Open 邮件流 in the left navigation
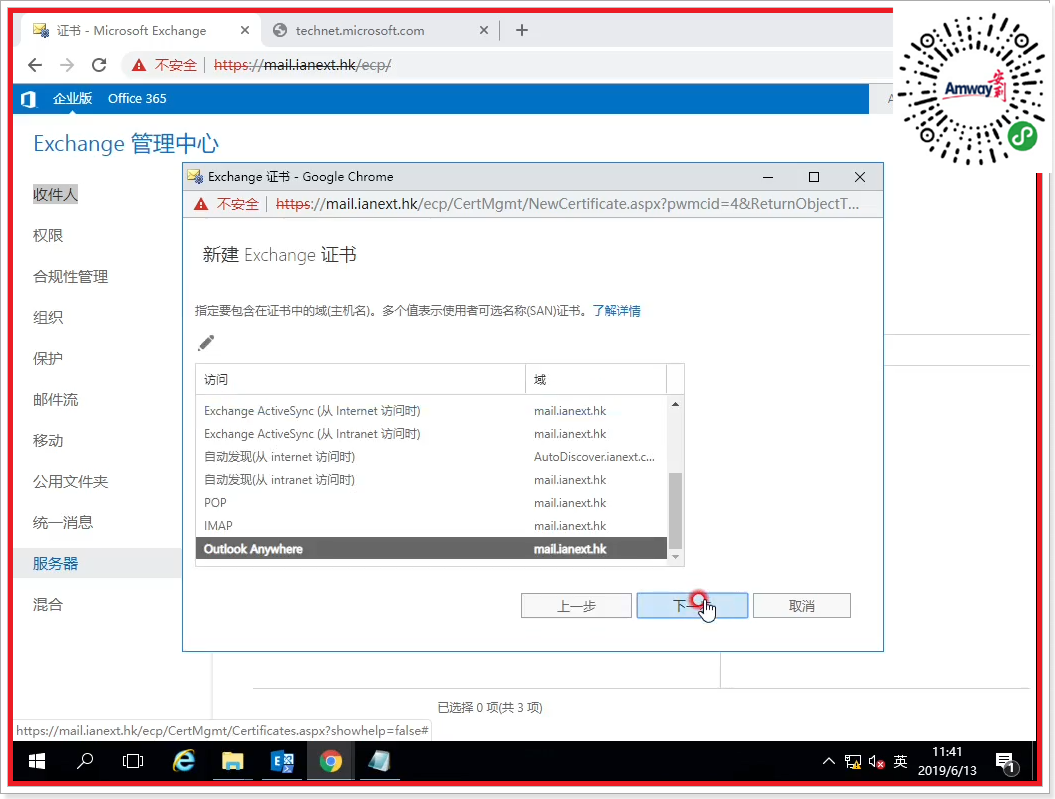The width and height of the screenshot is (1055, 799). [x=56, y=400]
